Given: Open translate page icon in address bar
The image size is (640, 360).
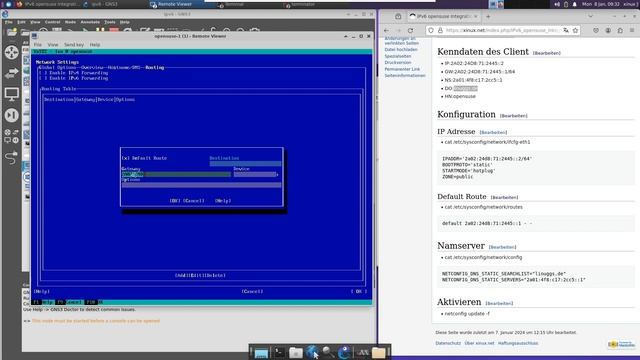Looking at the screenshot, I should tap(566, 31).
